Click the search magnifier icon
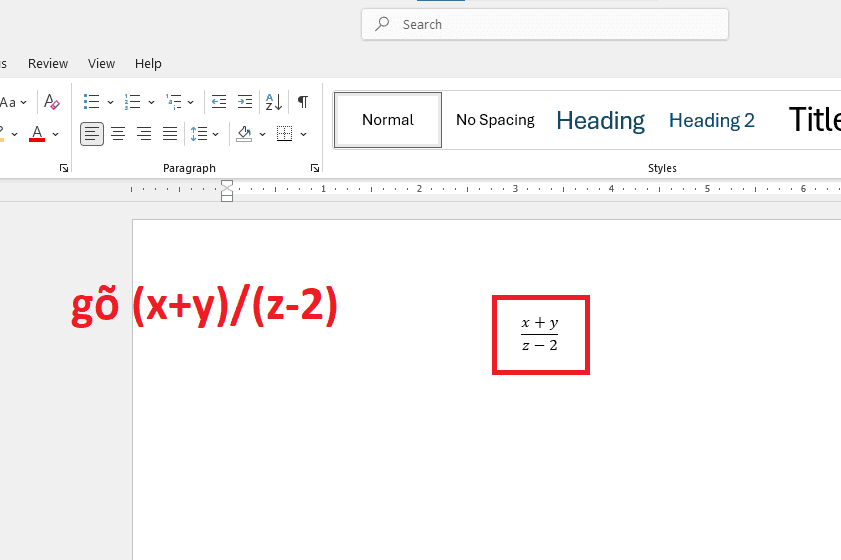Screen dimensions: 841x560 (382, 24)
